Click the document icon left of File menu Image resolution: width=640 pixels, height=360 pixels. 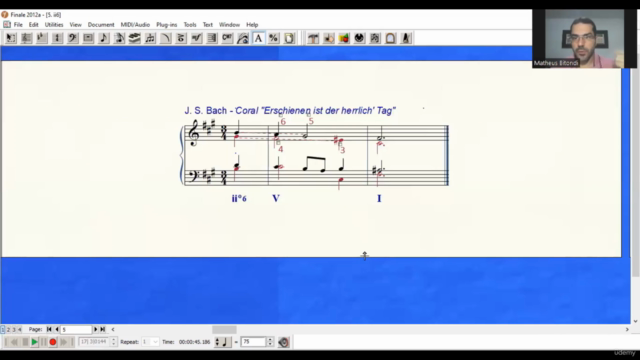[7, 24]
